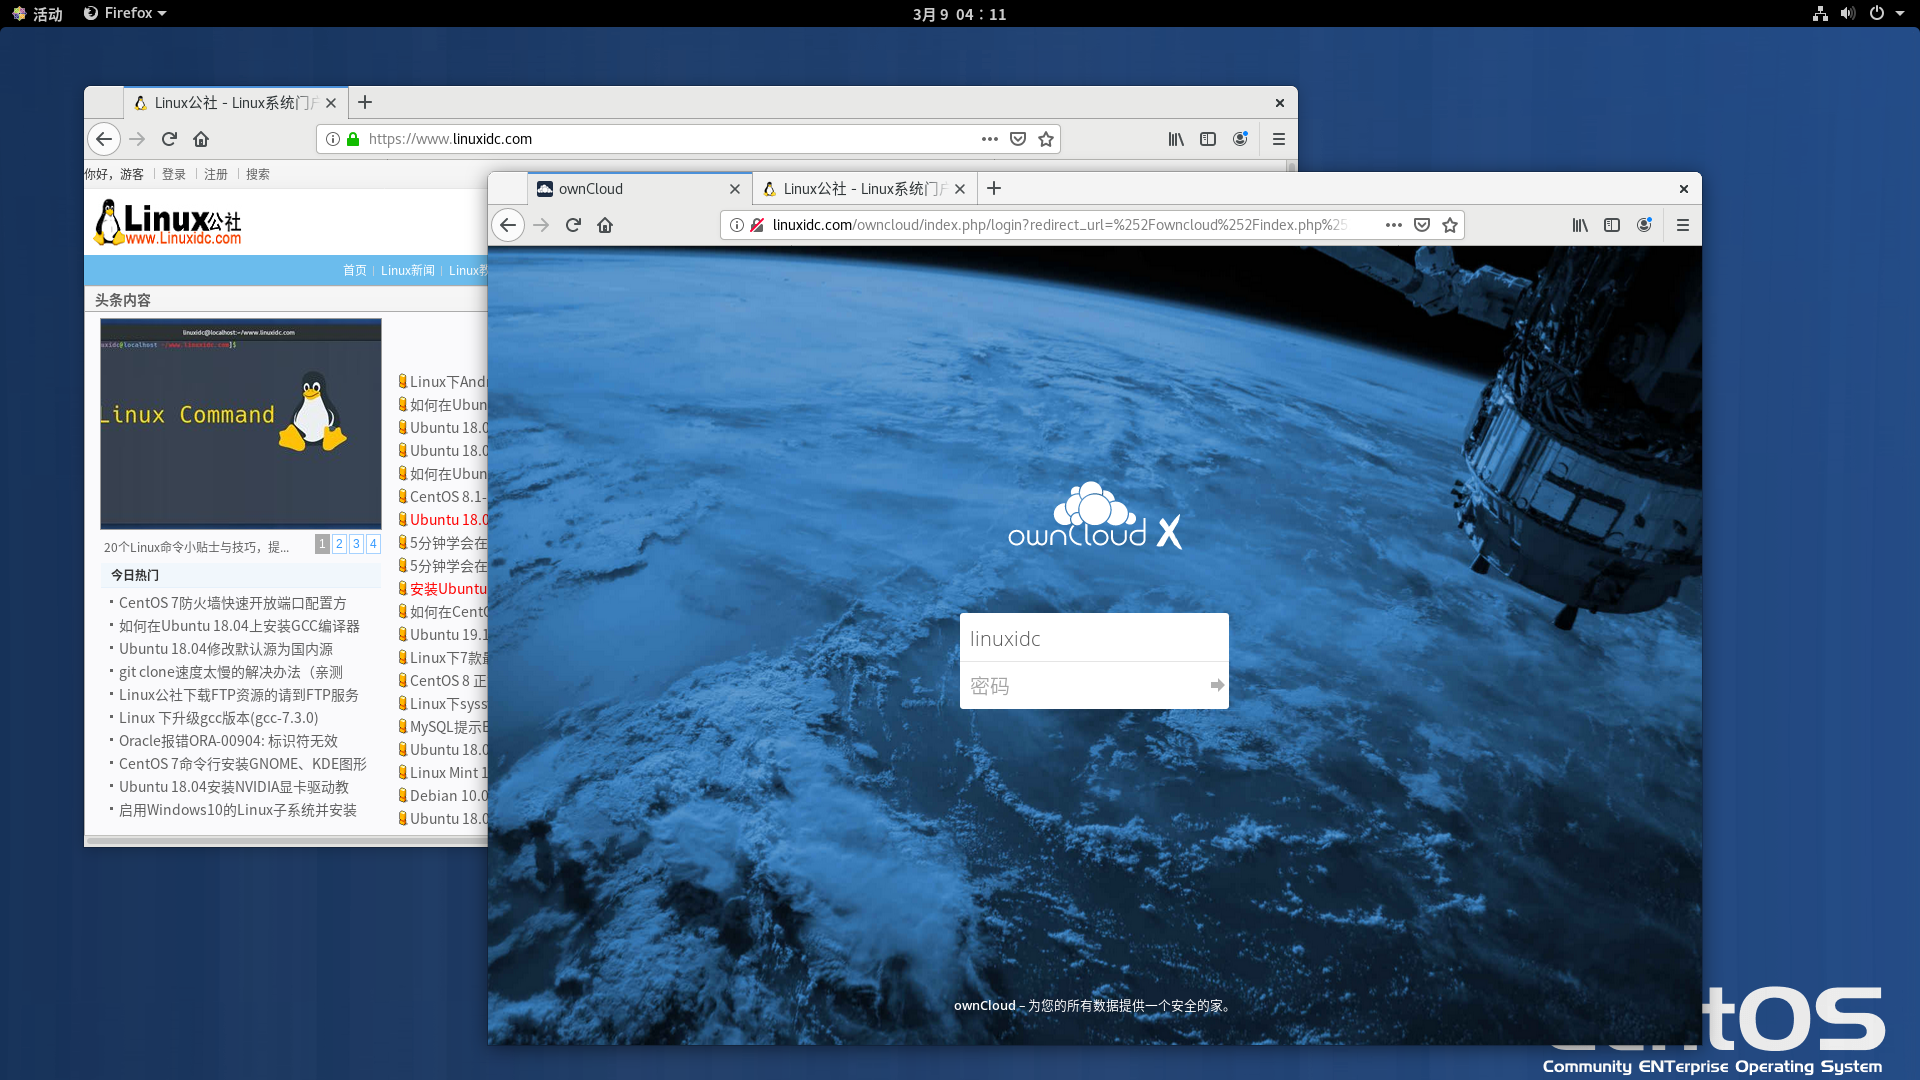Image resolution: width=1920 pixels, height=1080 pixels.
Task: Select Linux公社 tab in rear window
Action: 236,103
